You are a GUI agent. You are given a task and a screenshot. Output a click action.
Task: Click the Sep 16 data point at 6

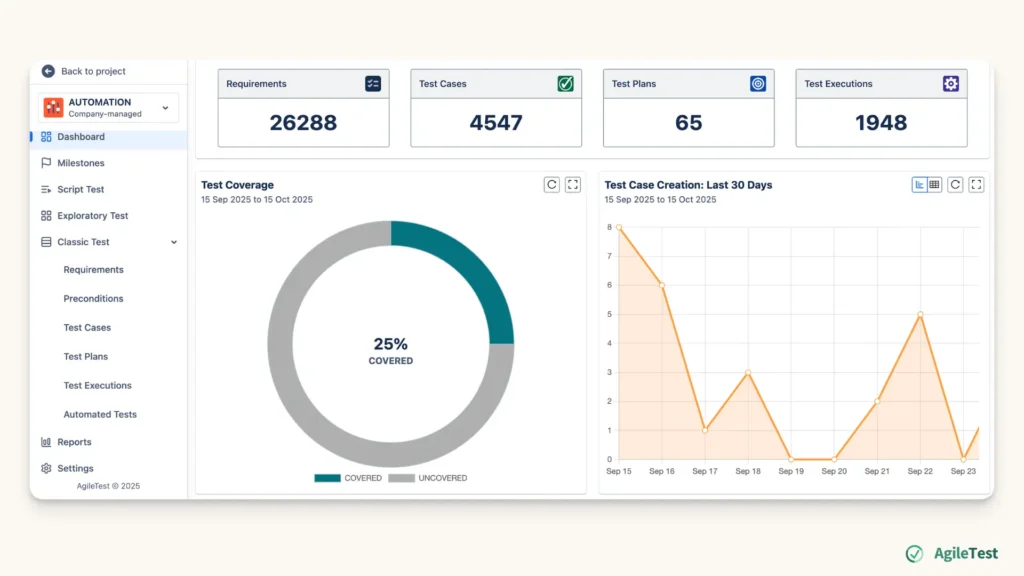(662, 285)
